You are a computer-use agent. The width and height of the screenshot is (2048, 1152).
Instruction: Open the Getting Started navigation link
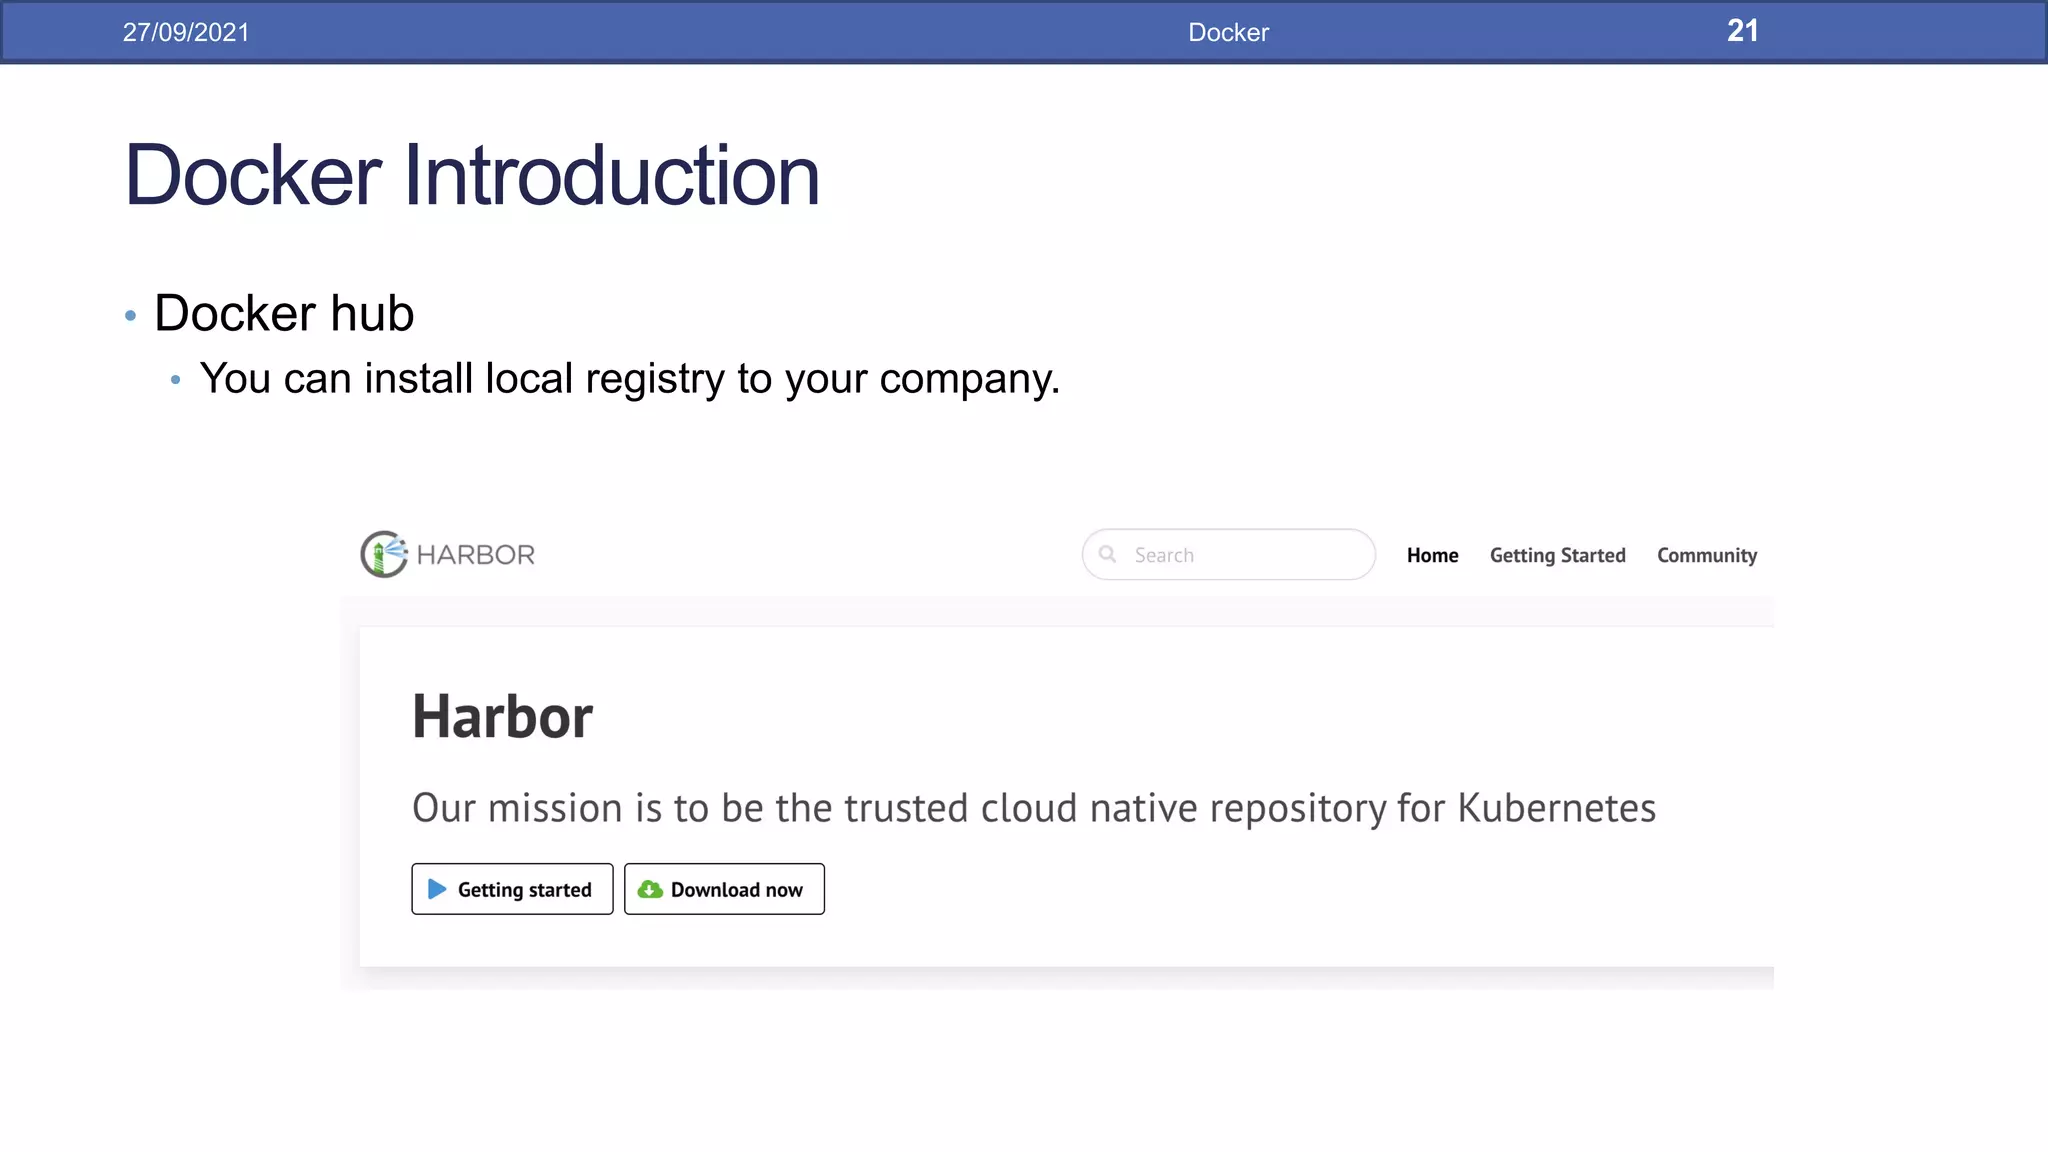coord(1557,555)
